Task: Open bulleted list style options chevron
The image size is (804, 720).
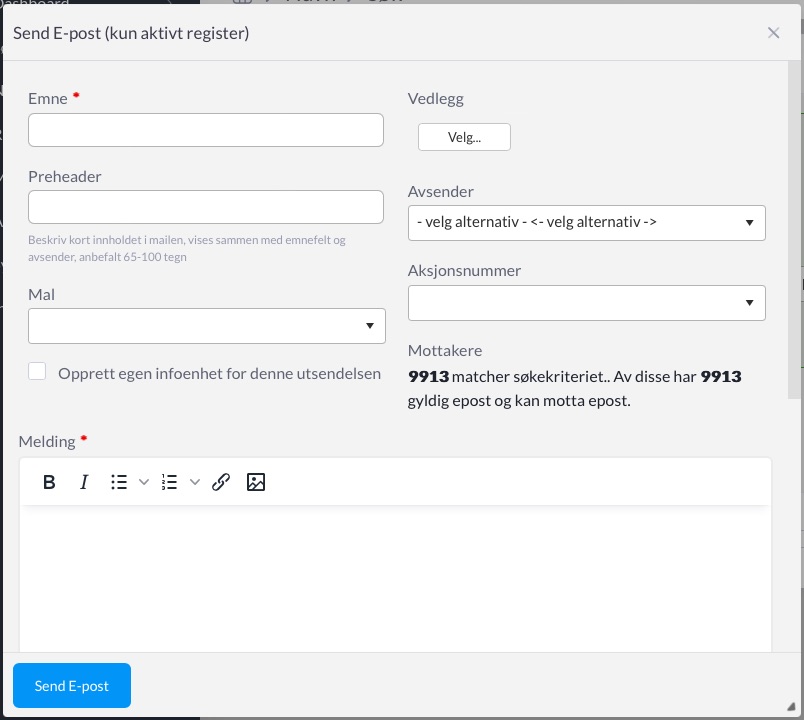Action: (144, 482)
